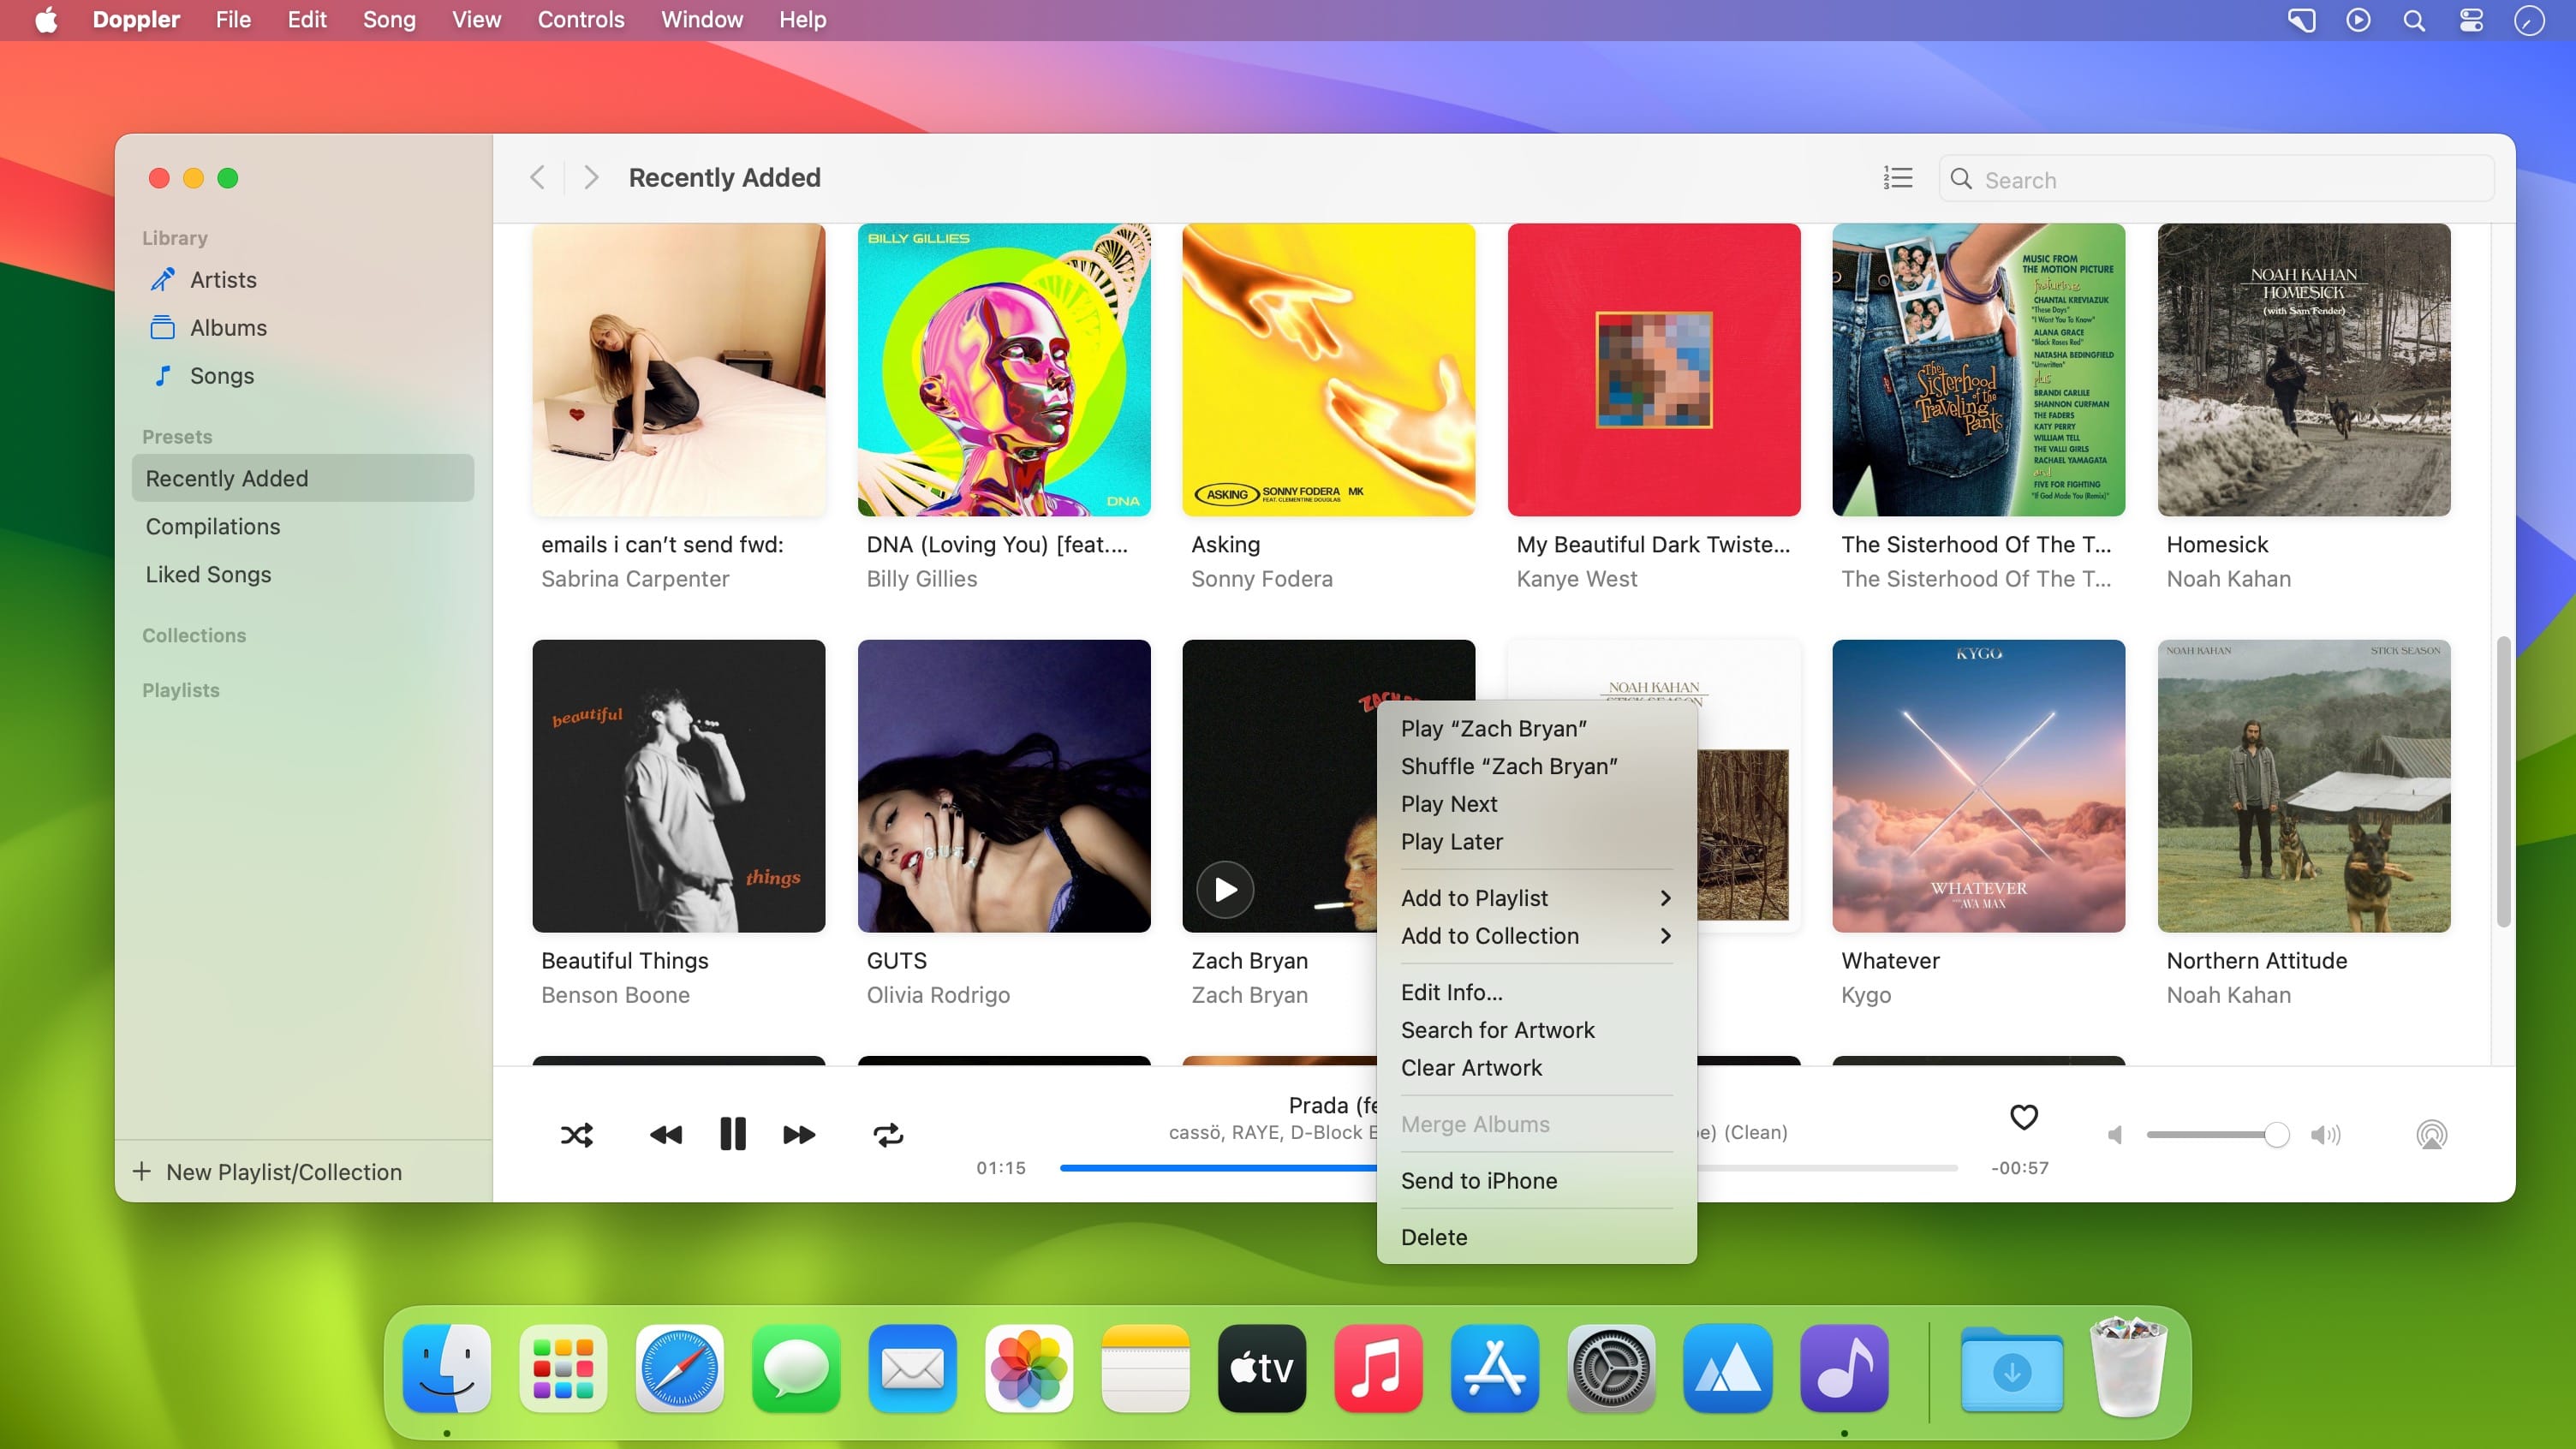
Task: Select Play Later in the context menu
Action: [1536, 842]
